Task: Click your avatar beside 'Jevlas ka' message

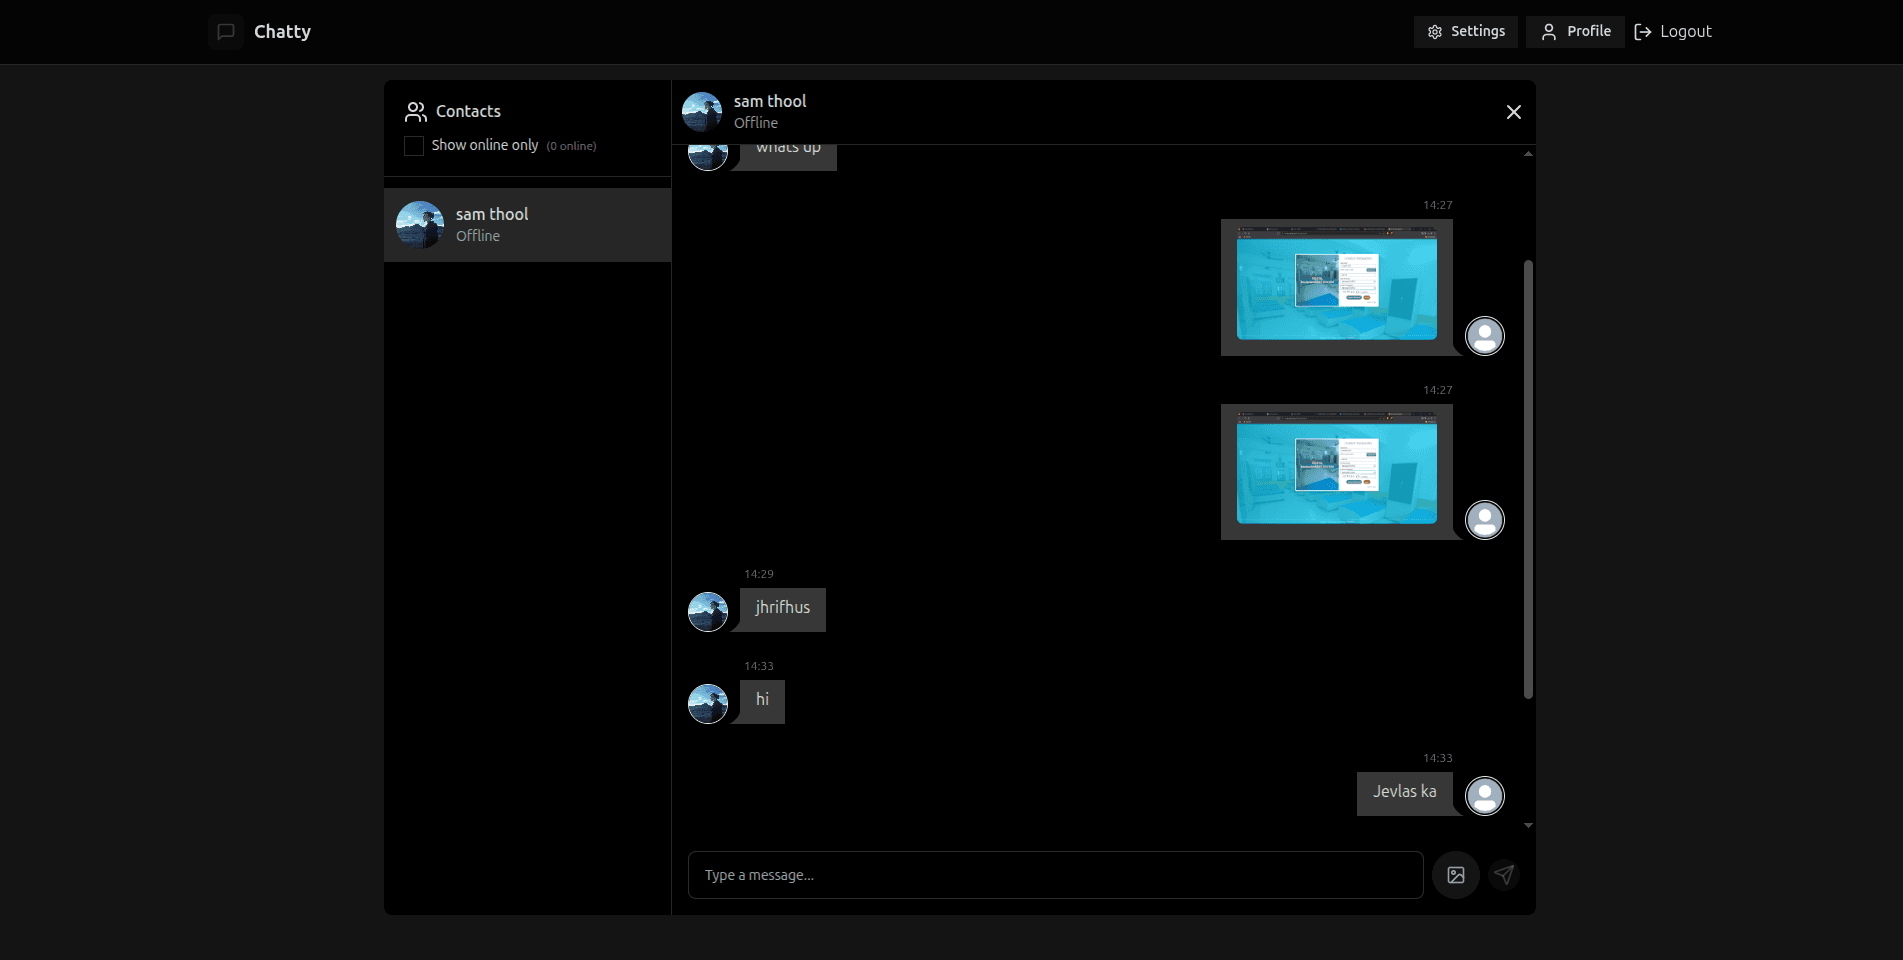Action: click(x=1484, y=796)
